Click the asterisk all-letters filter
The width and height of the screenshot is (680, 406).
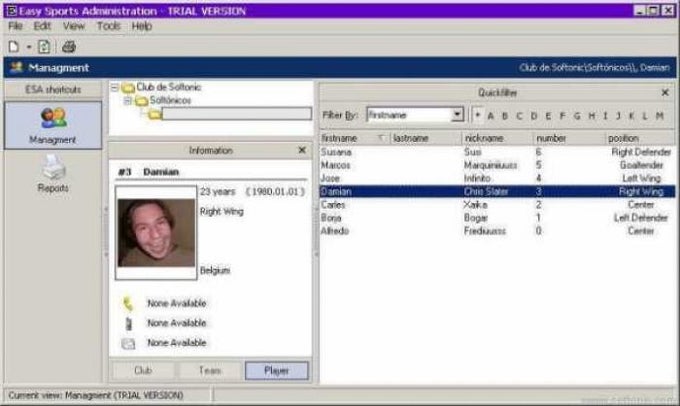(x=477, y=115)
